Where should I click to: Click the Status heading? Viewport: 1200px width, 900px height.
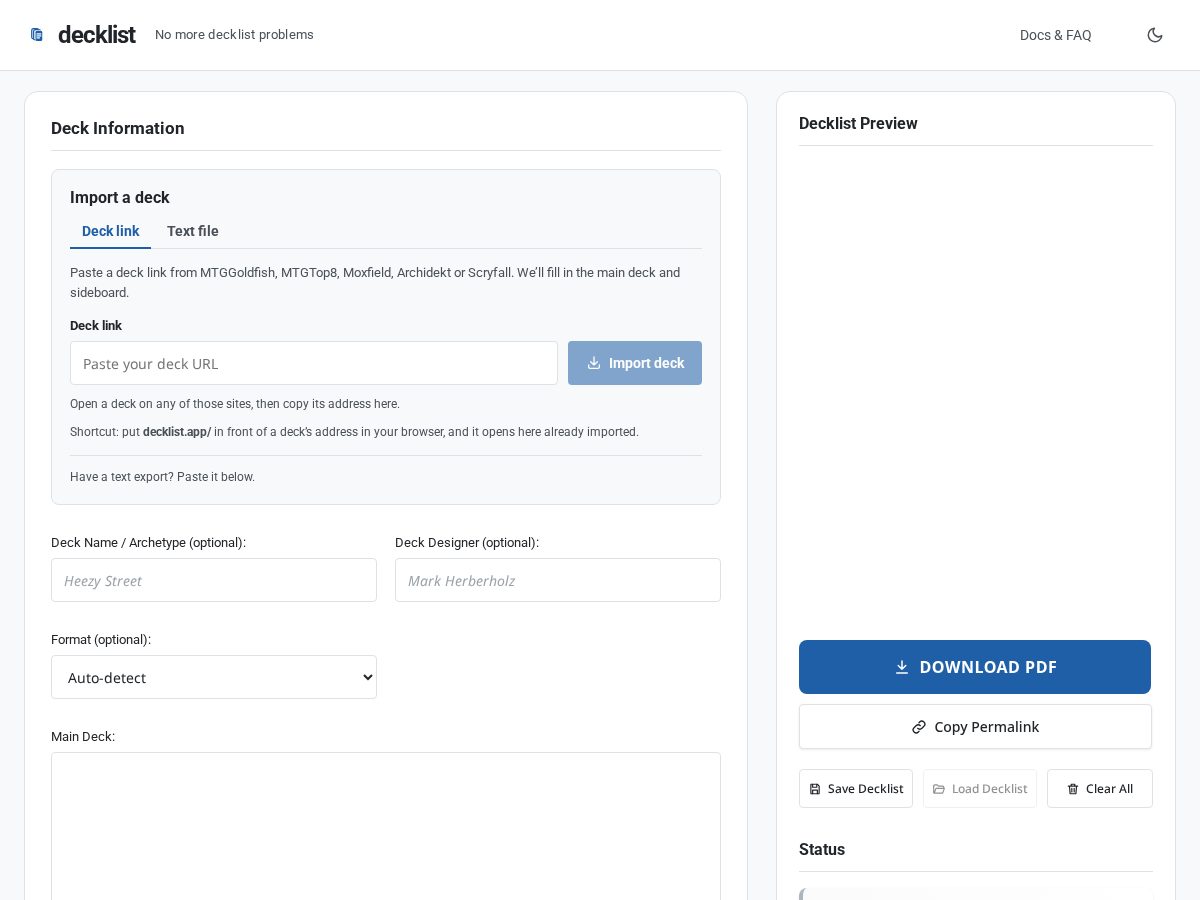[x=822, y=849]
